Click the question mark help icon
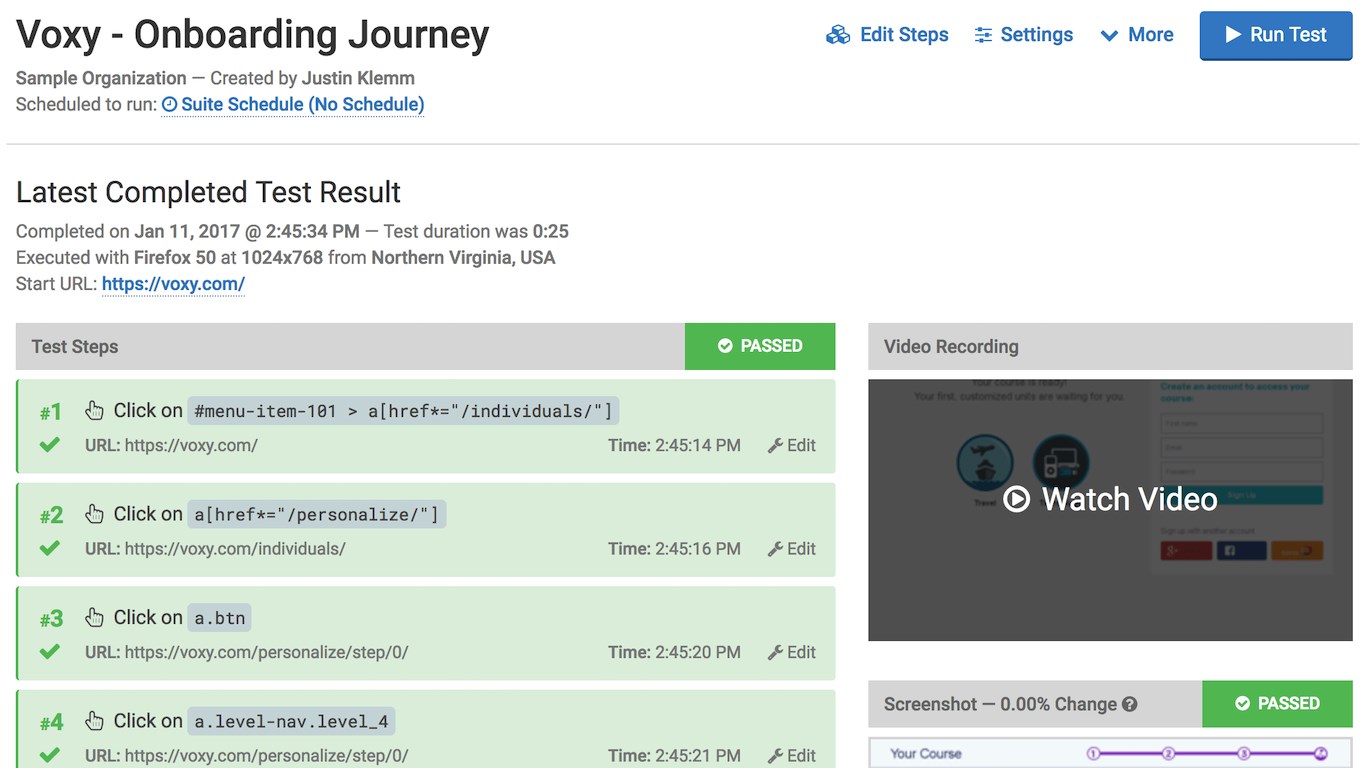This screenshot has height=768, width=1366. tap(1130, 704)
